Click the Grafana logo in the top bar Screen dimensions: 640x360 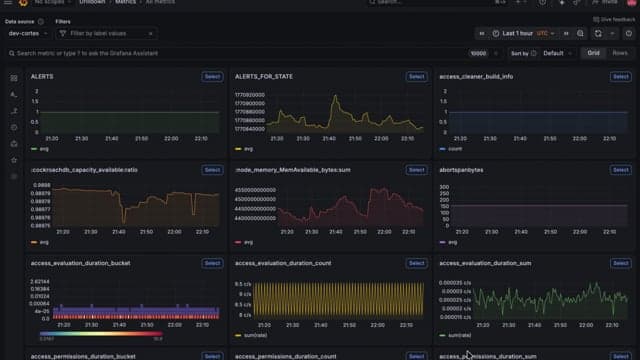coord(23,2)
